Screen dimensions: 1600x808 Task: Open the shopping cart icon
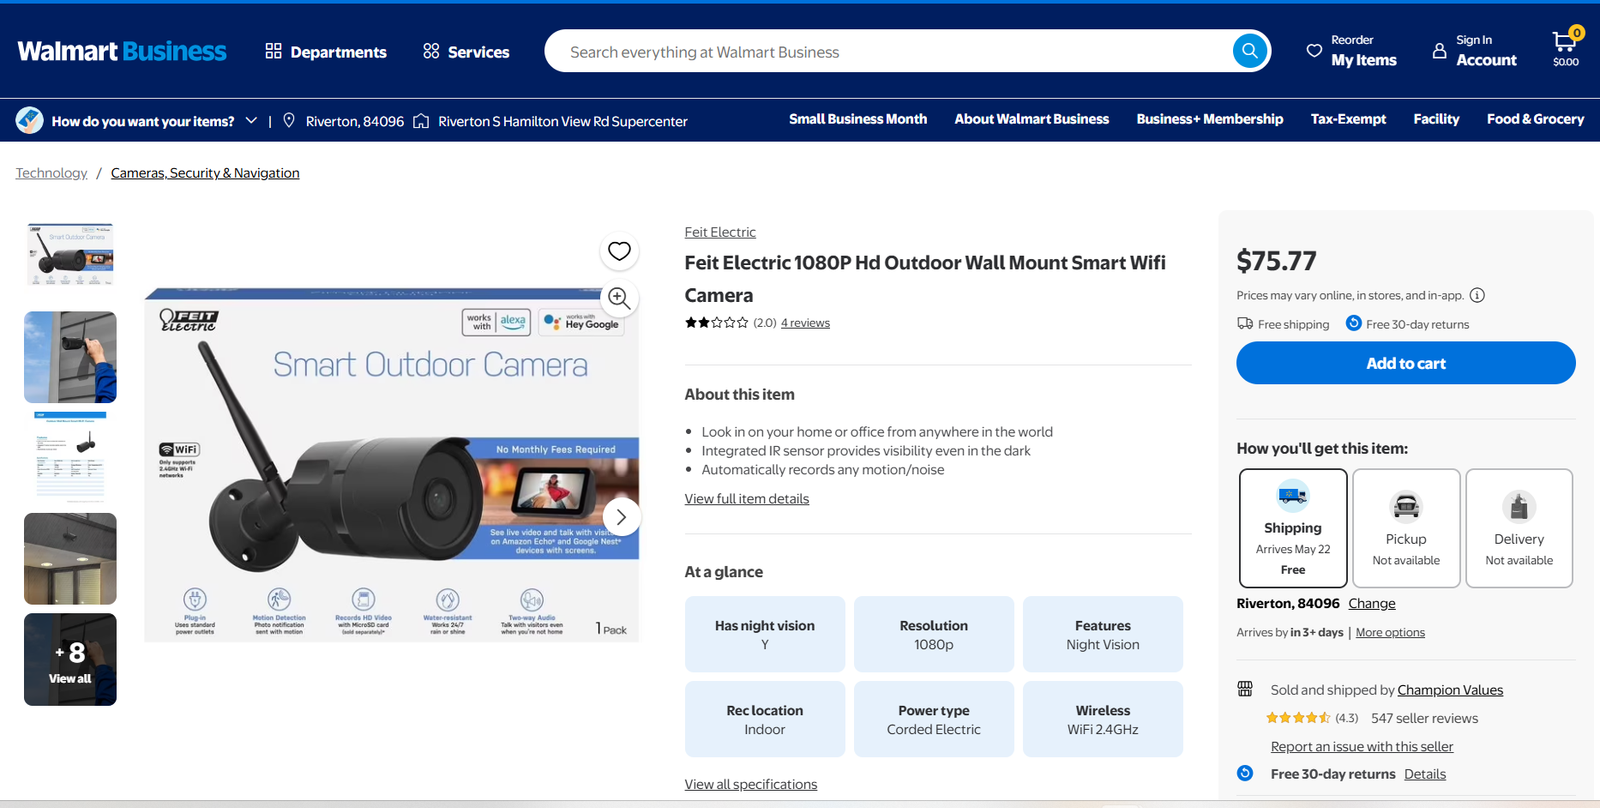pos(1566,48)
